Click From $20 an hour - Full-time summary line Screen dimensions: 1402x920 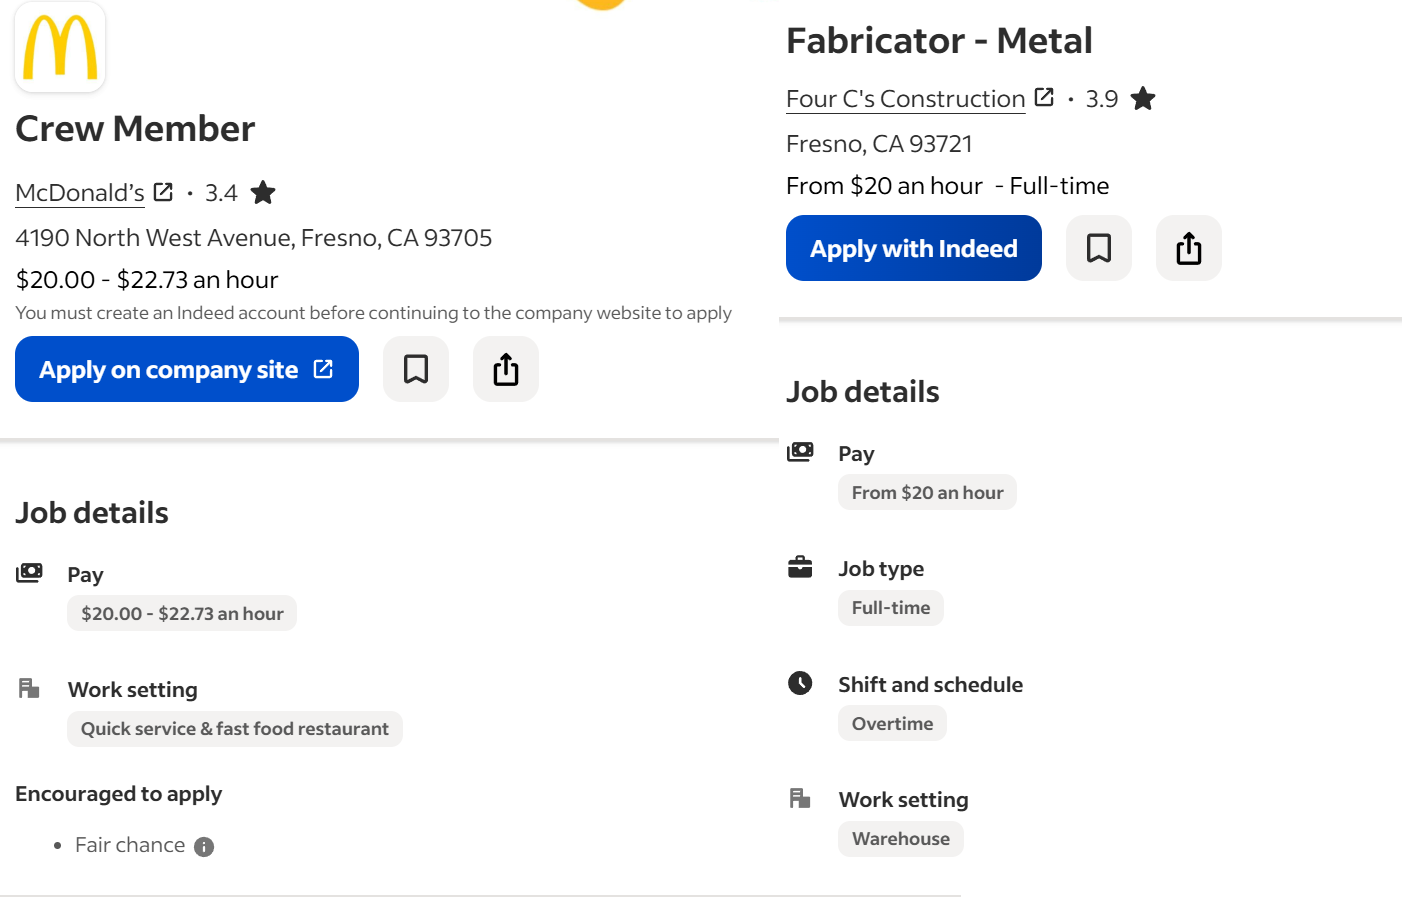point(948,186)
